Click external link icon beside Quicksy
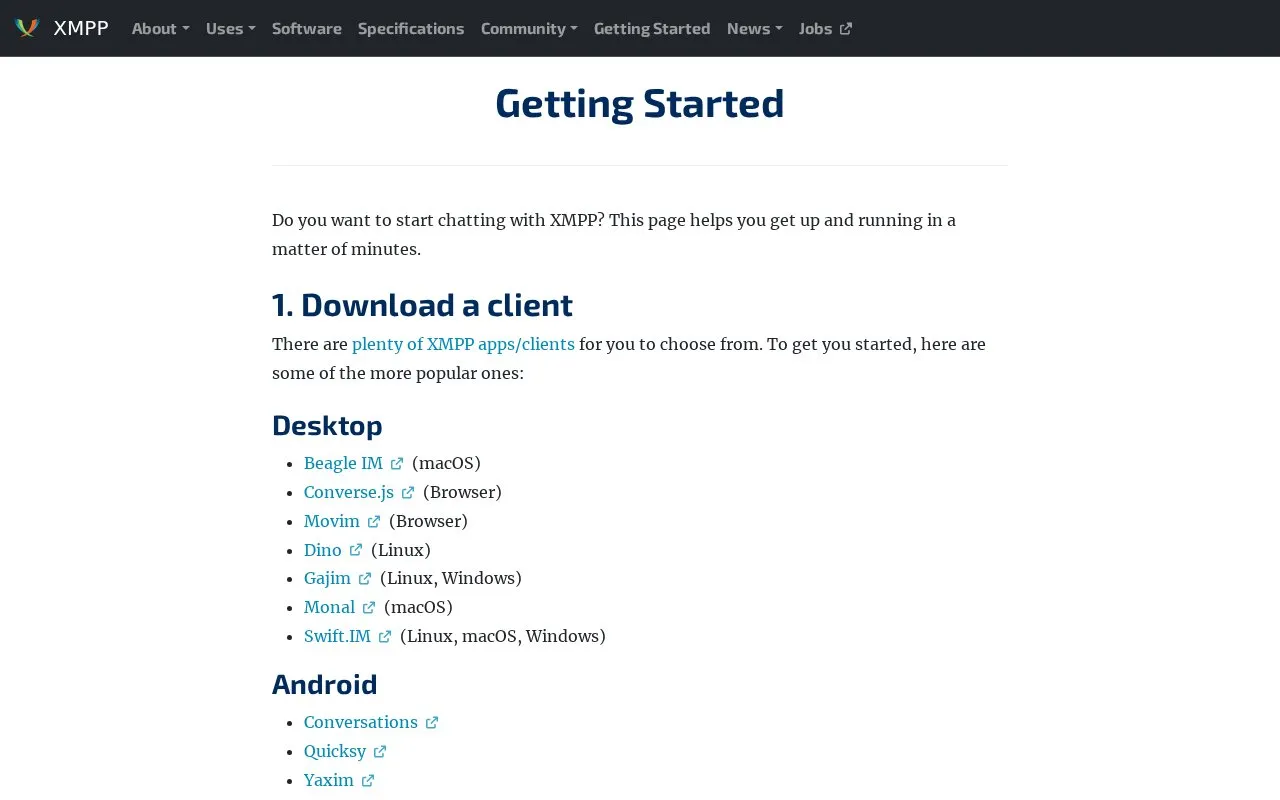The width and height of the screenshot is (1280, 800). pos(380,752)
